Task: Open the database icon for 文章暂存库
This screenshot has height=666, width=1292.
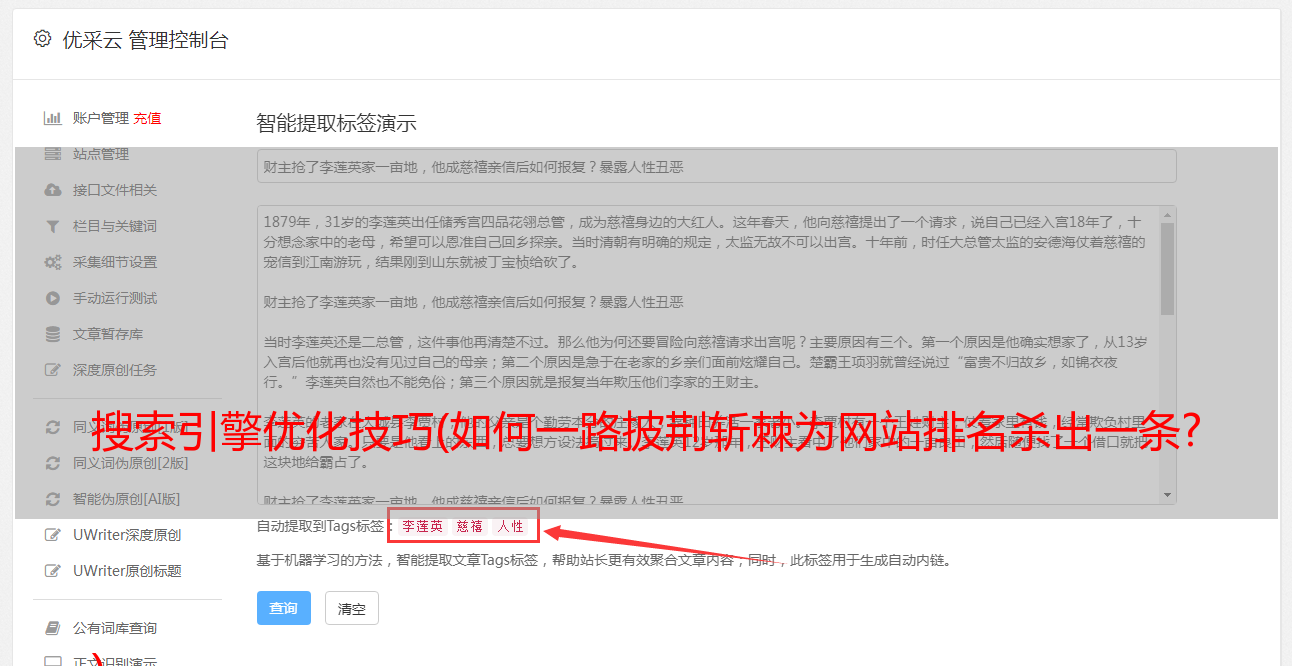Action: [x=53, y=334]
